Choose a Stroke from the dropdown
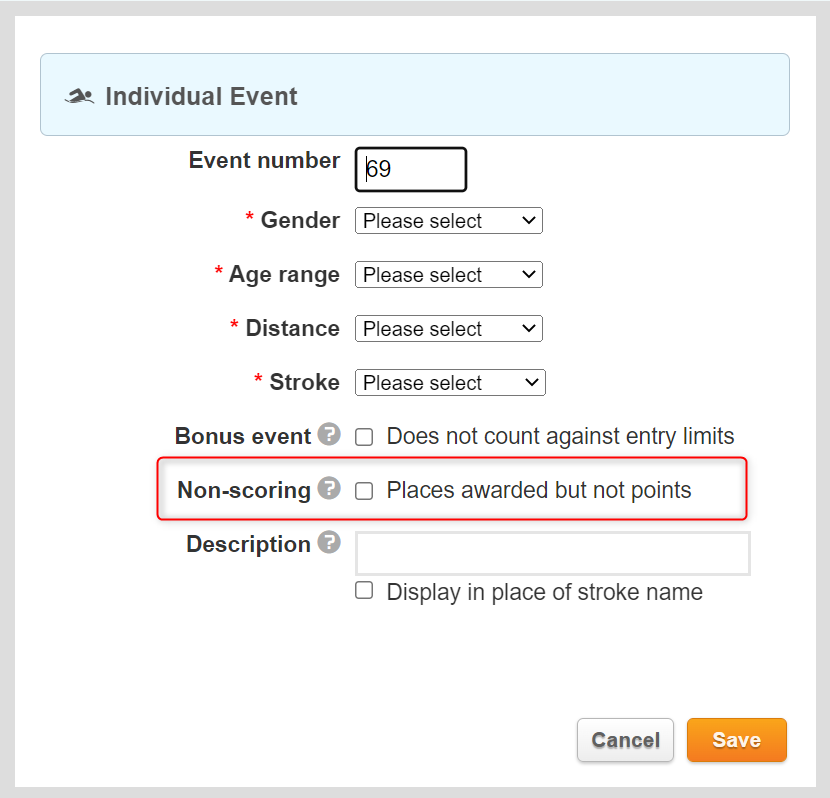 448,383
